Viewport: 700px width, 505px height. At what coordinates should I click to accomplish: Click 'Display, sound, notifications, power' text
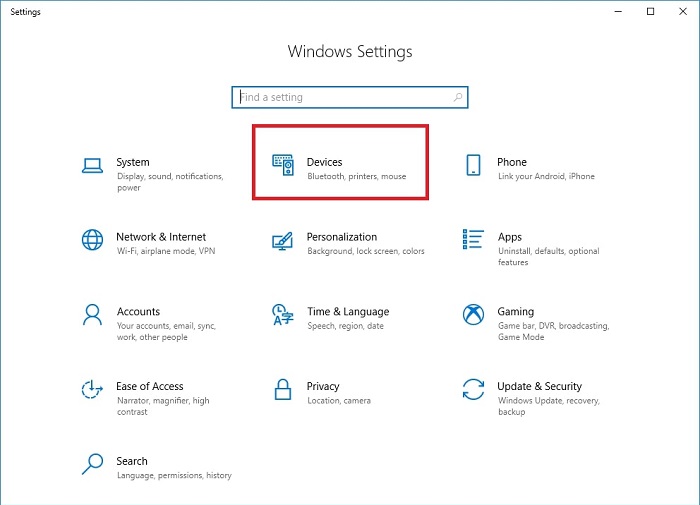(x=170, y=182)
